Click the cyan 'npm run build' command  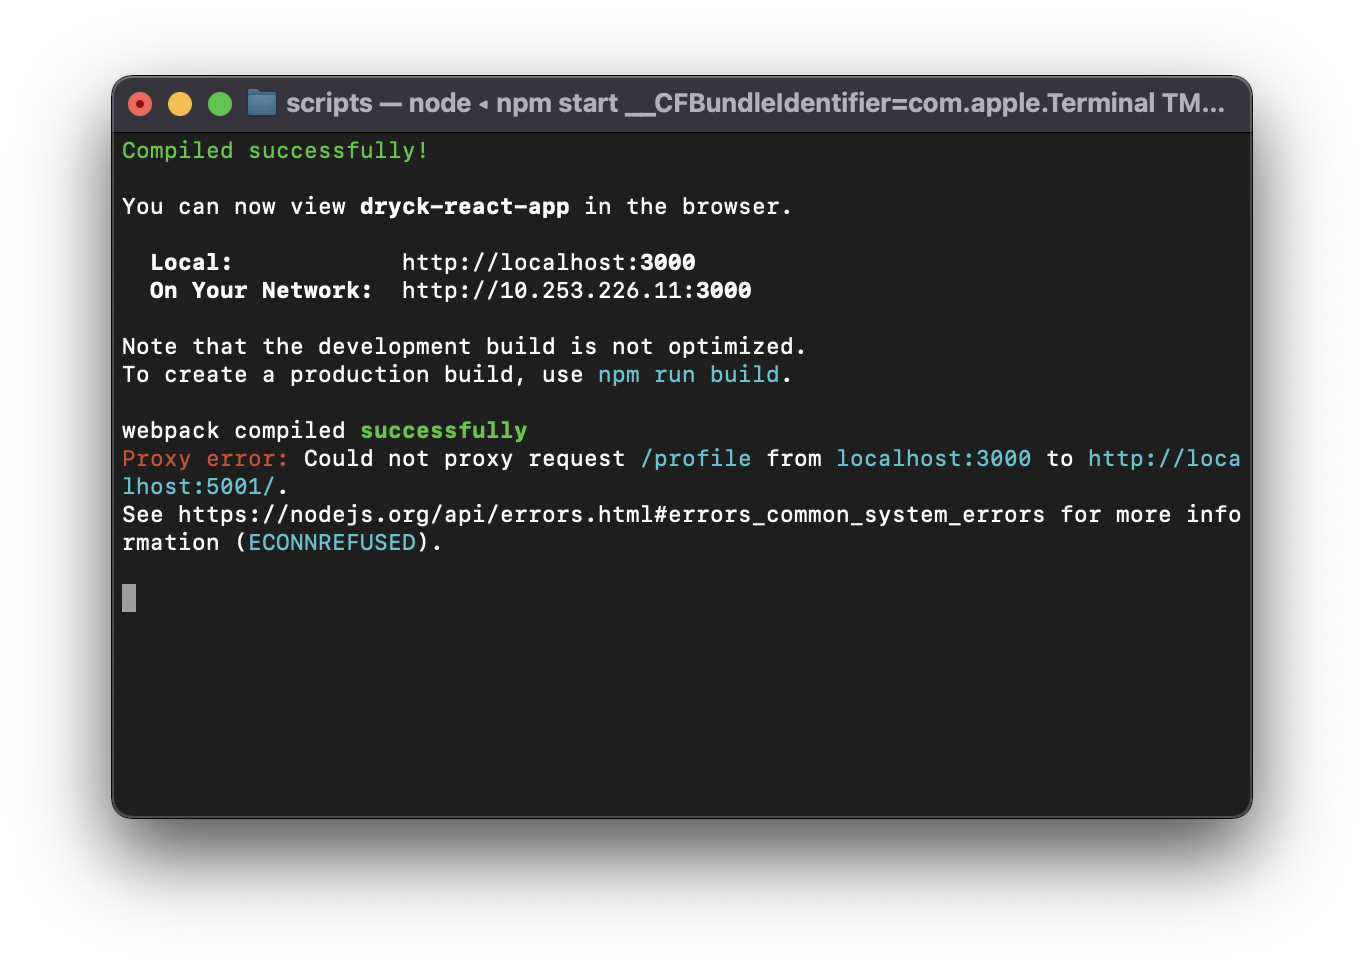[x=688, y=375]
